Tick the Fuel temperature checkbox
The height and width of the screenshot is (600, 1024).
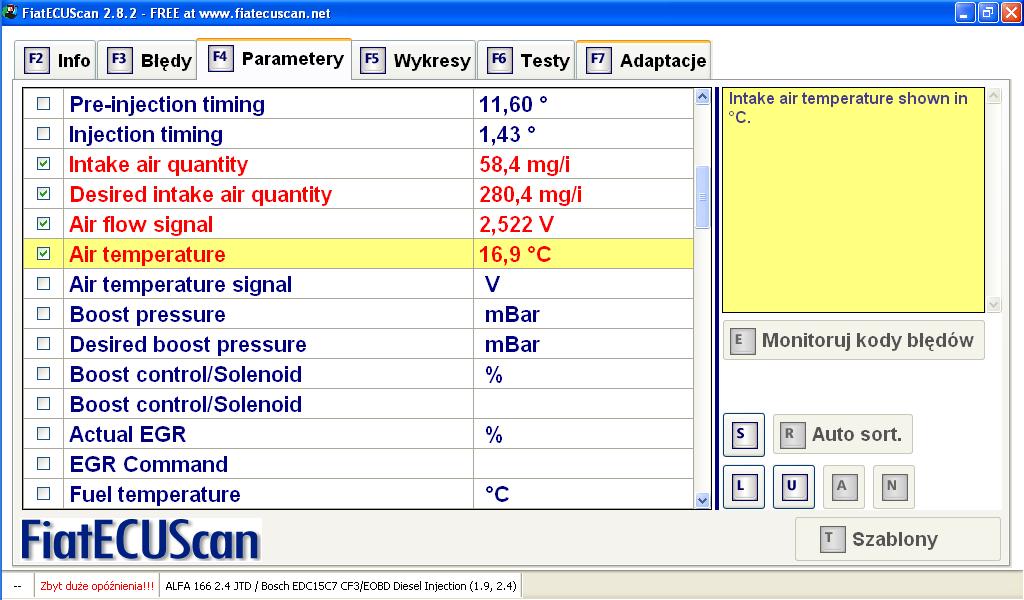pos(44,494)
